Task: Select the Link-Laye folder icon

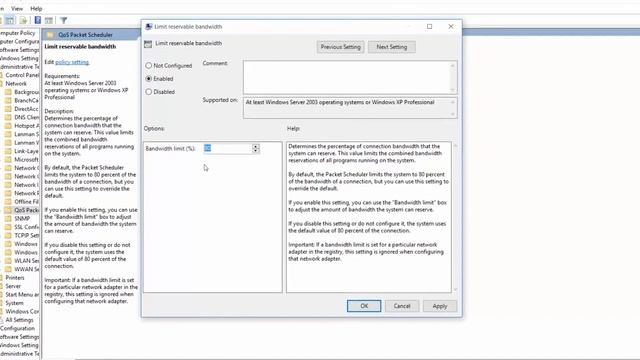Action: point(8,151)
